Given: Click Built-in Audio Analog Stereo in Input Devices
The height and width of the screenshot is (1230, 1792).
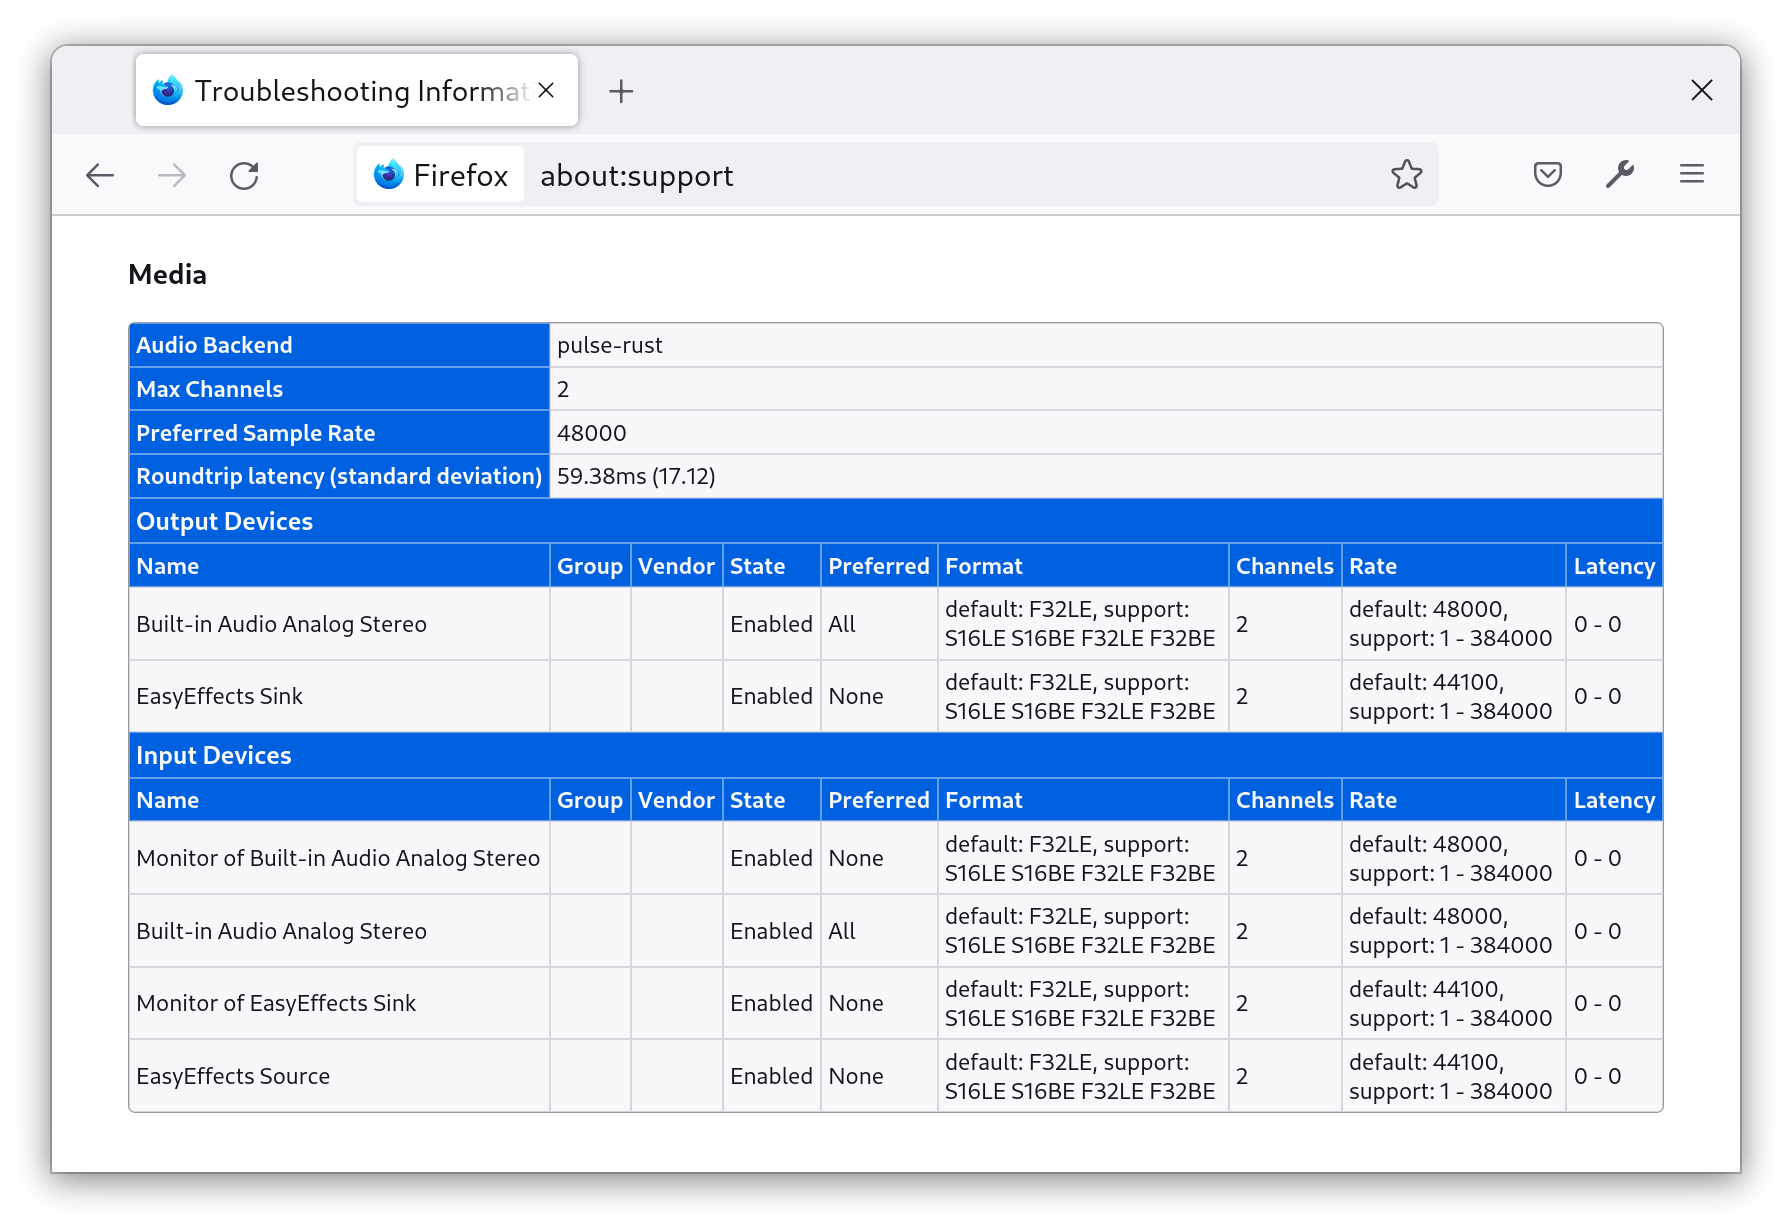Looking at the screenshot, I should (x=281, y=931).
